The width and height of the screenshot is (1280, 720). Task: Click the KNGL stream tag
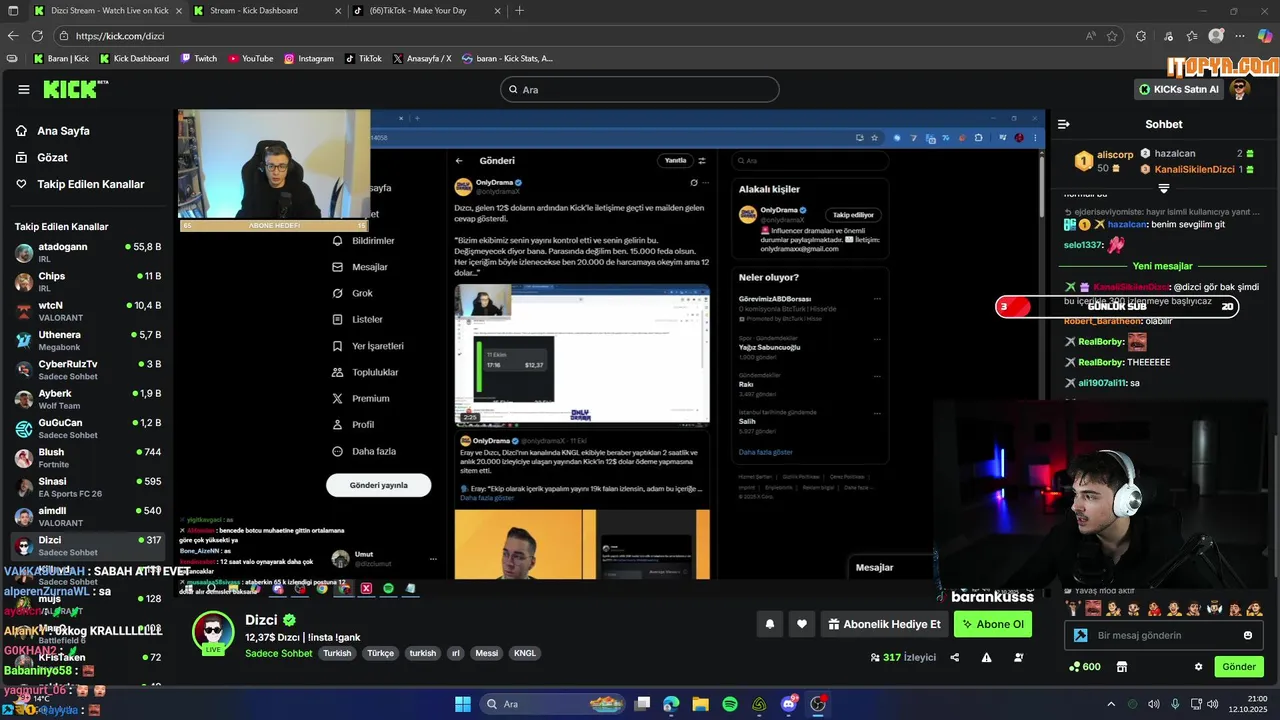525,653
